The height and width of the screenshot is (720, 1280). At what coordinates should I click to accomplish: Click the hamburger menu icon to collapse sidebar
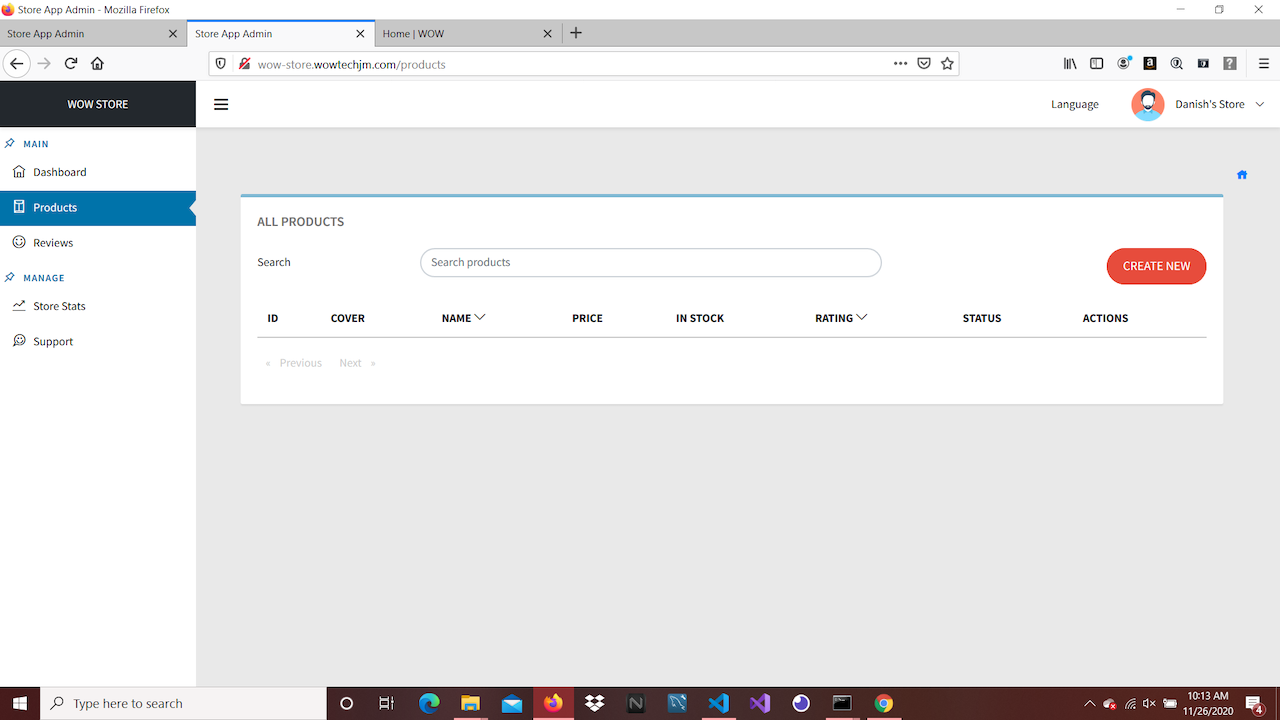point(221,104)
